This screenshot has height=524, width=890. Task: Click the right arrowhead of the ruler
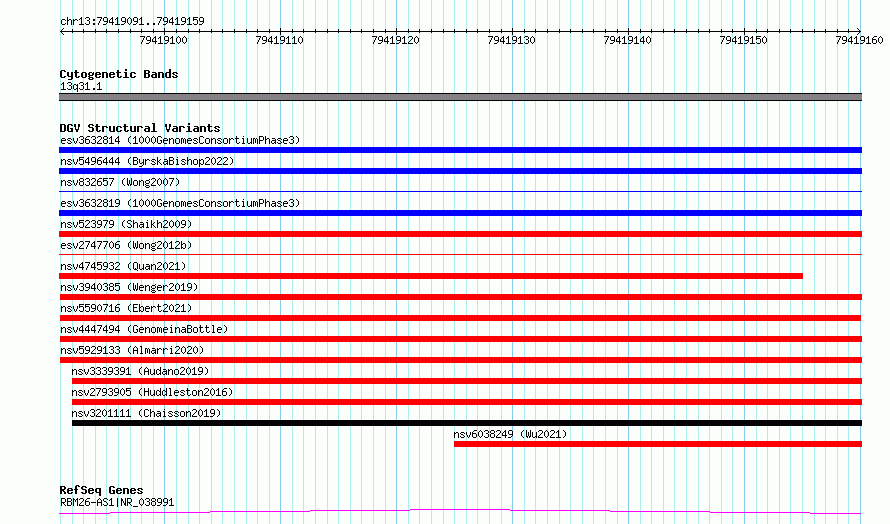pyautogui.click(x=859, y=32)
